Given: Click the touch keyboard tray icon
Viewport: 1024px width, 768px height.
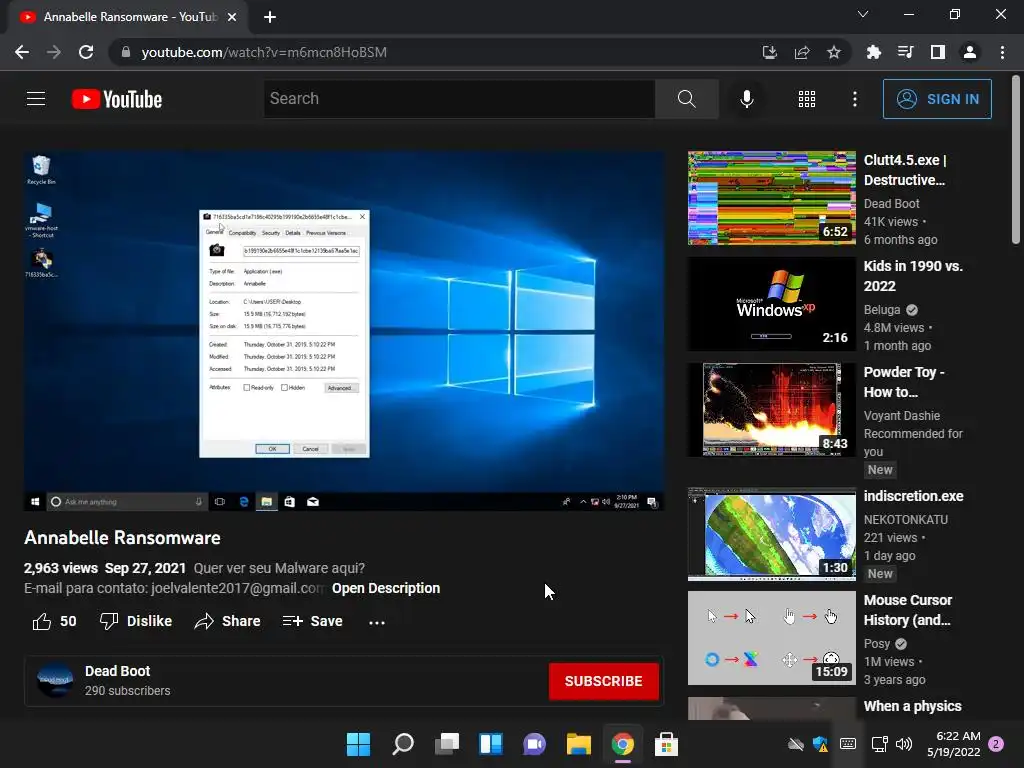Looking at the screenshot, I should [848, 744].
